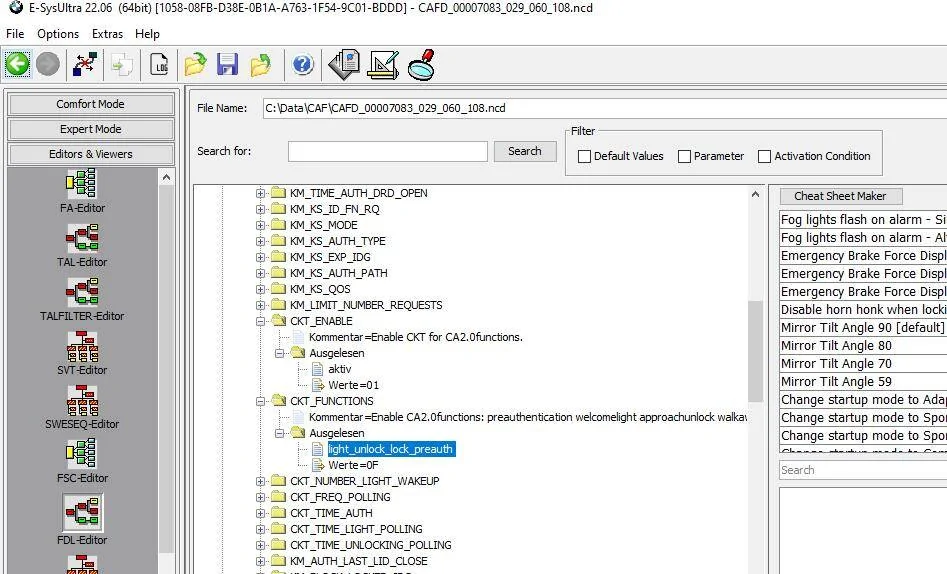Collapse the CKT_FUNCTIONS node

coord(260,401)
